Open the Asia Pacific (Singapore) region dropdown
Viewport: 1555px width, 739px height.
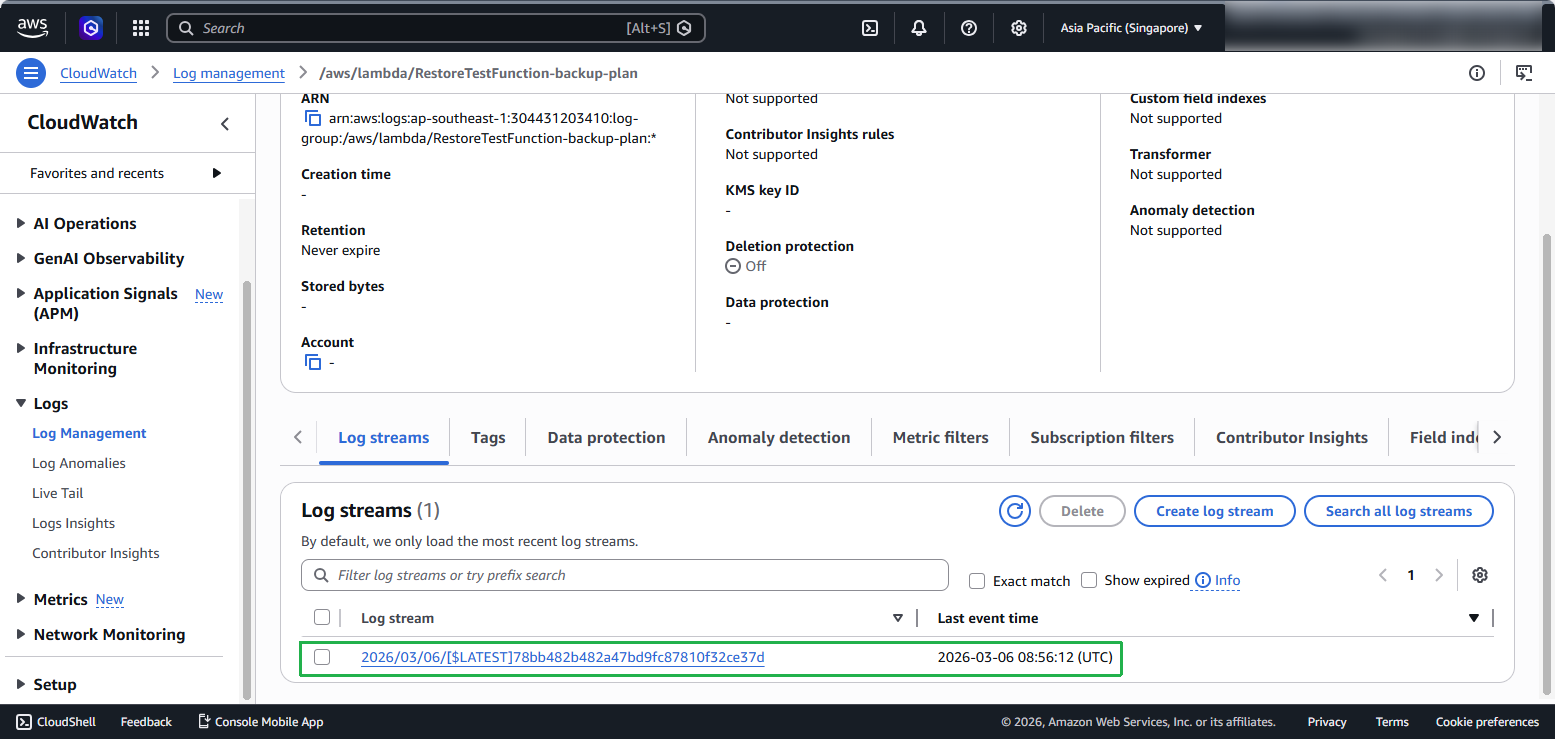[1131, 28]
